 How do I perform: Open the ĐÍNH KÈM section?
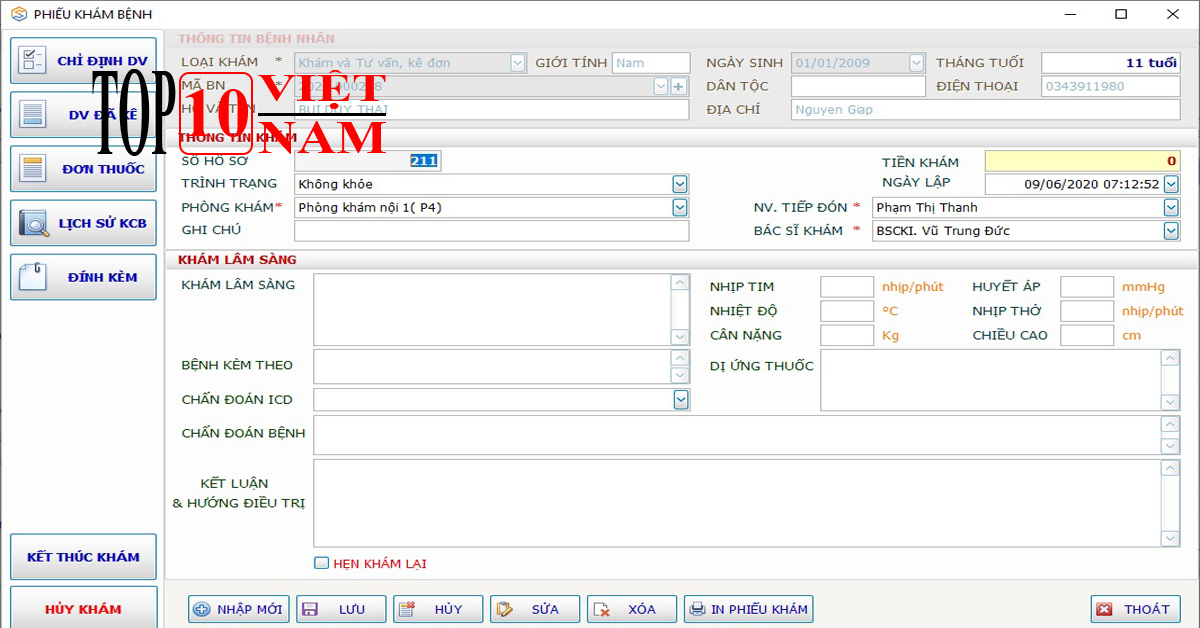(83, 277)
